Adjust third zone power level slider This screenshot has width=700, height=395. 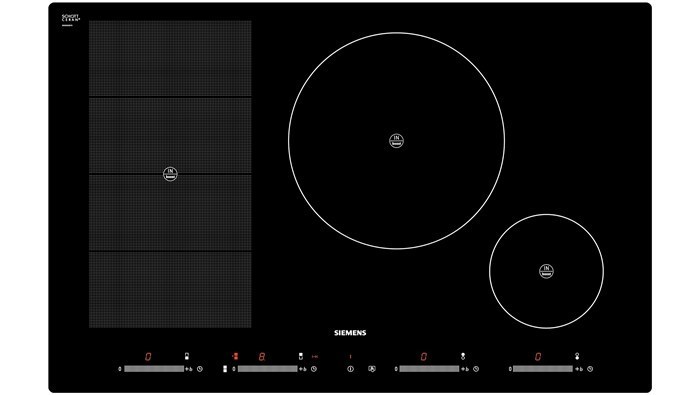(x=429, y=369)
